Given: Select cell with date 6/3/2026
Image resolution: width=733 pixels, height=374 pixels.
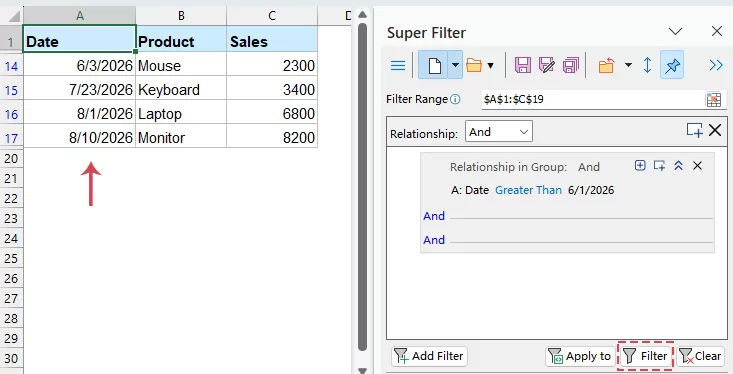Looking at the screenshot, I should (x=79, y=65).
